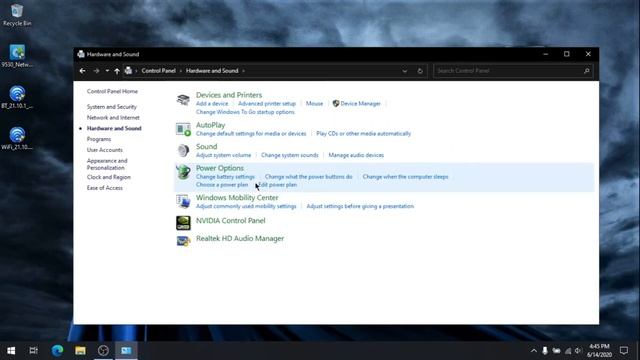640x360 pixels.
Task: Open the Windows Start menu
Action: [x=11, y=350]
